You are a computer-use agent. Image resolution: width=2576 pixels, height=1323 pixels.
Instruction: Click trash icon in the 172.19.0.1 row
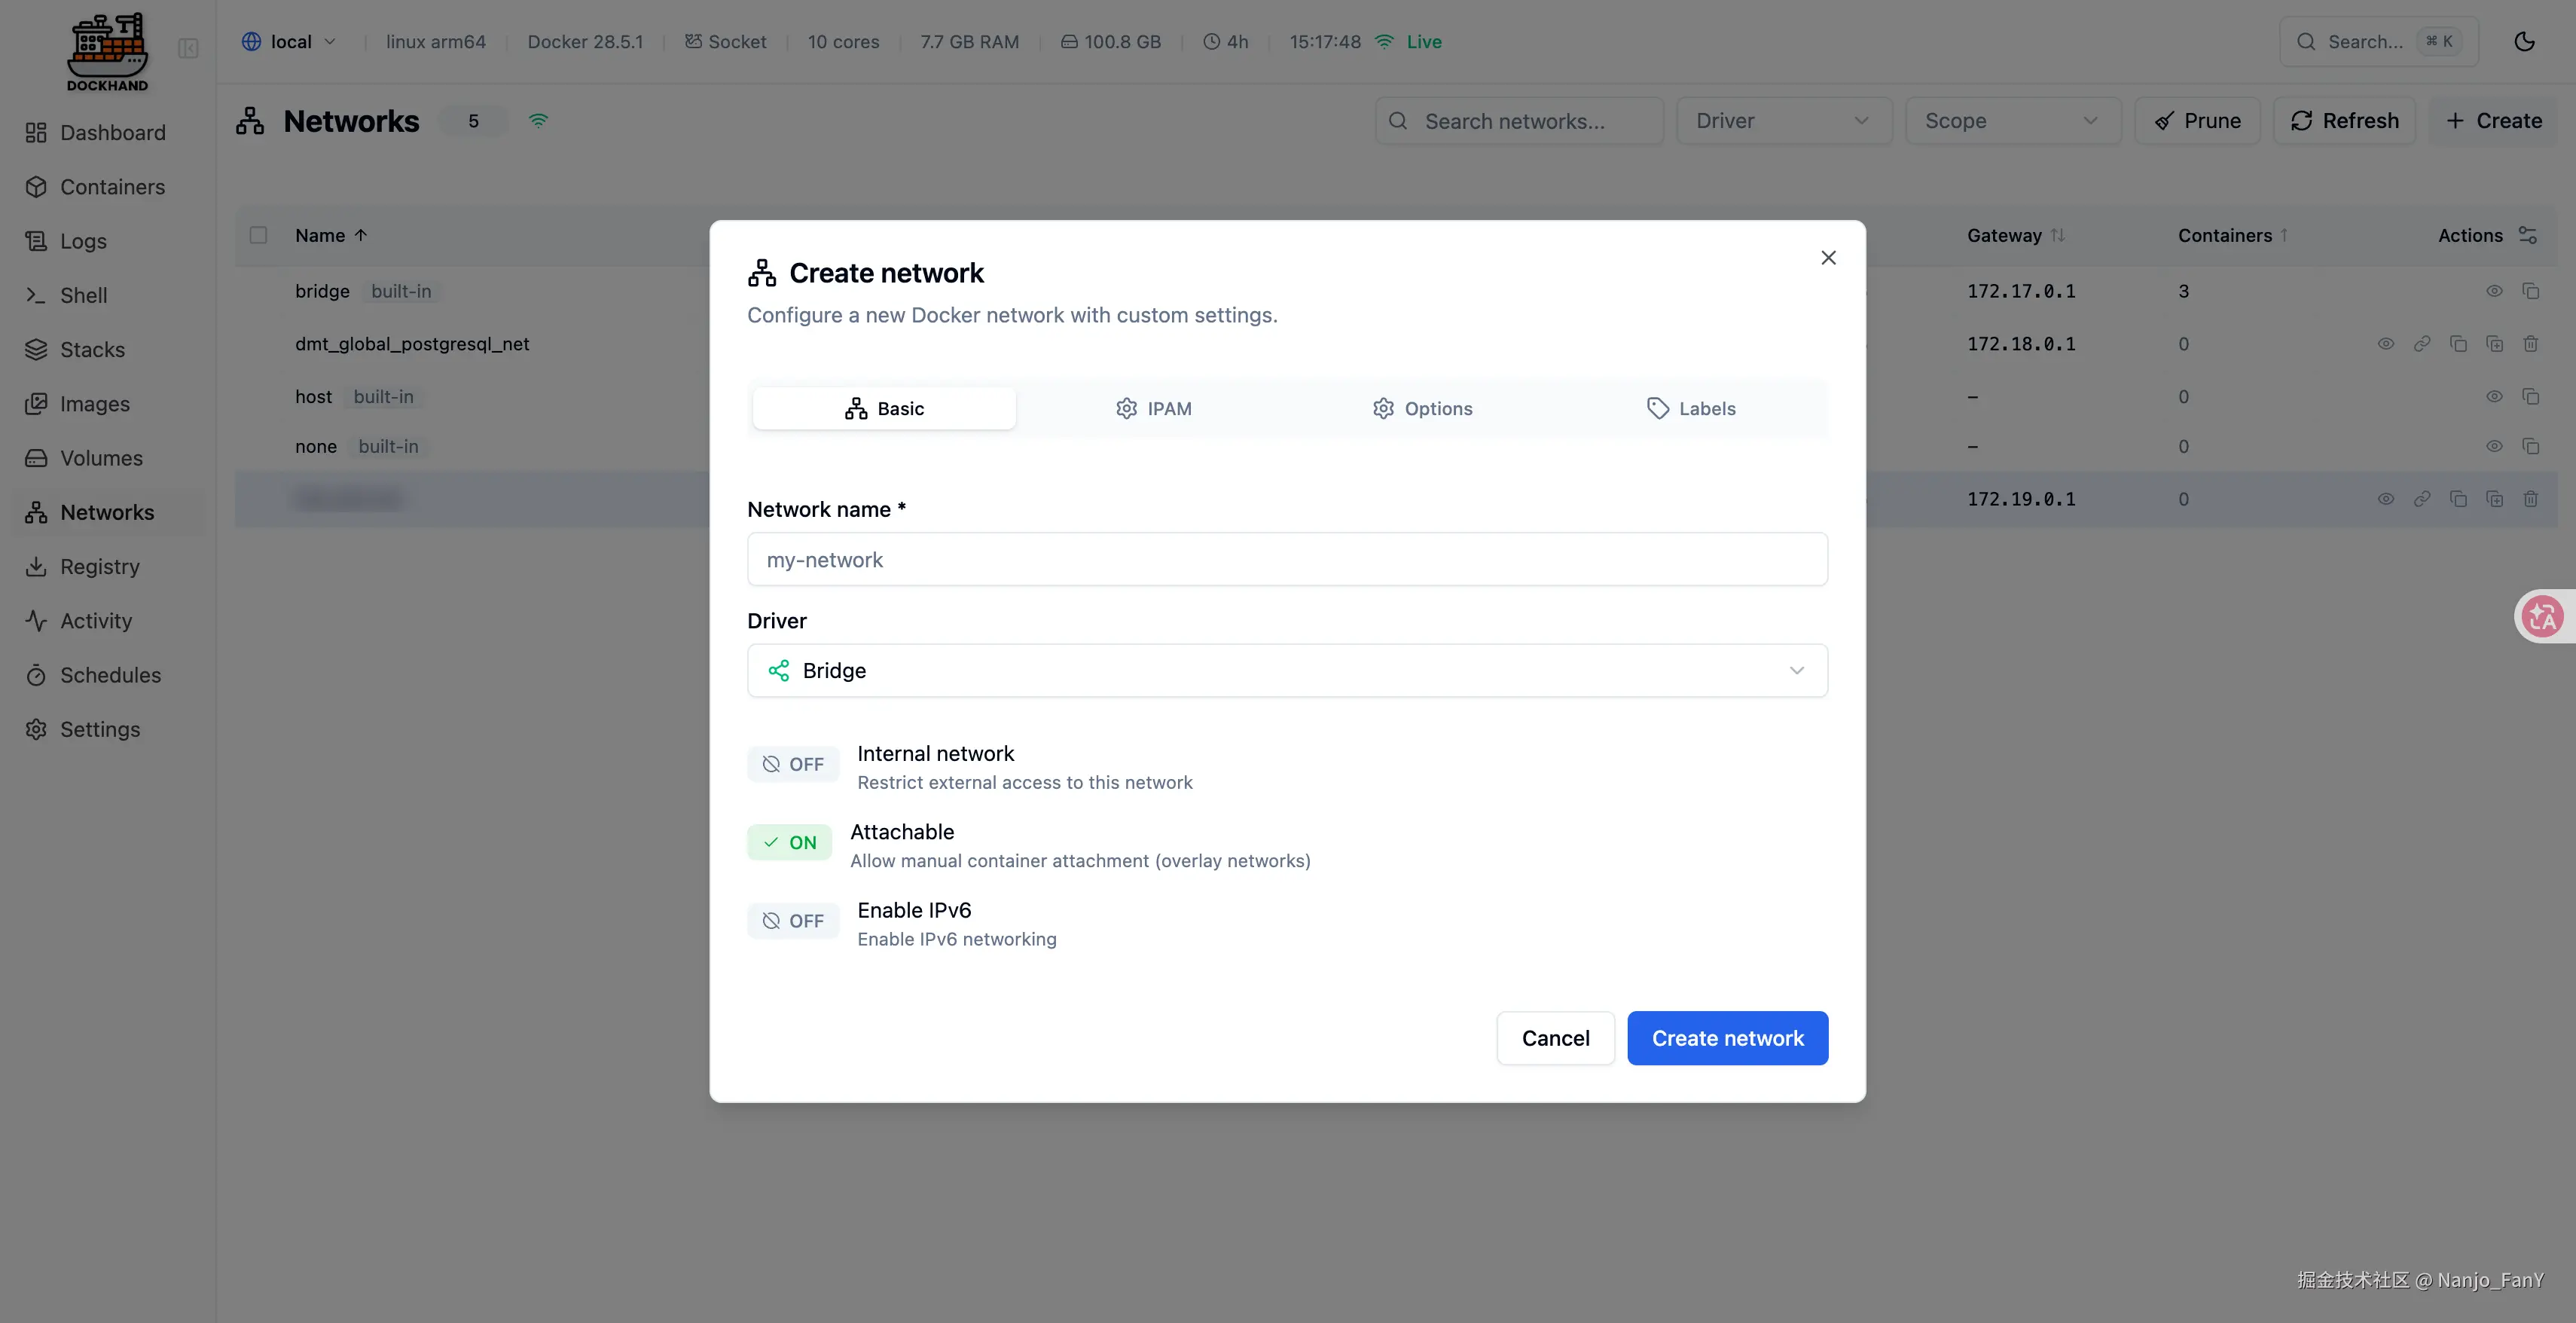(2530, 499)
